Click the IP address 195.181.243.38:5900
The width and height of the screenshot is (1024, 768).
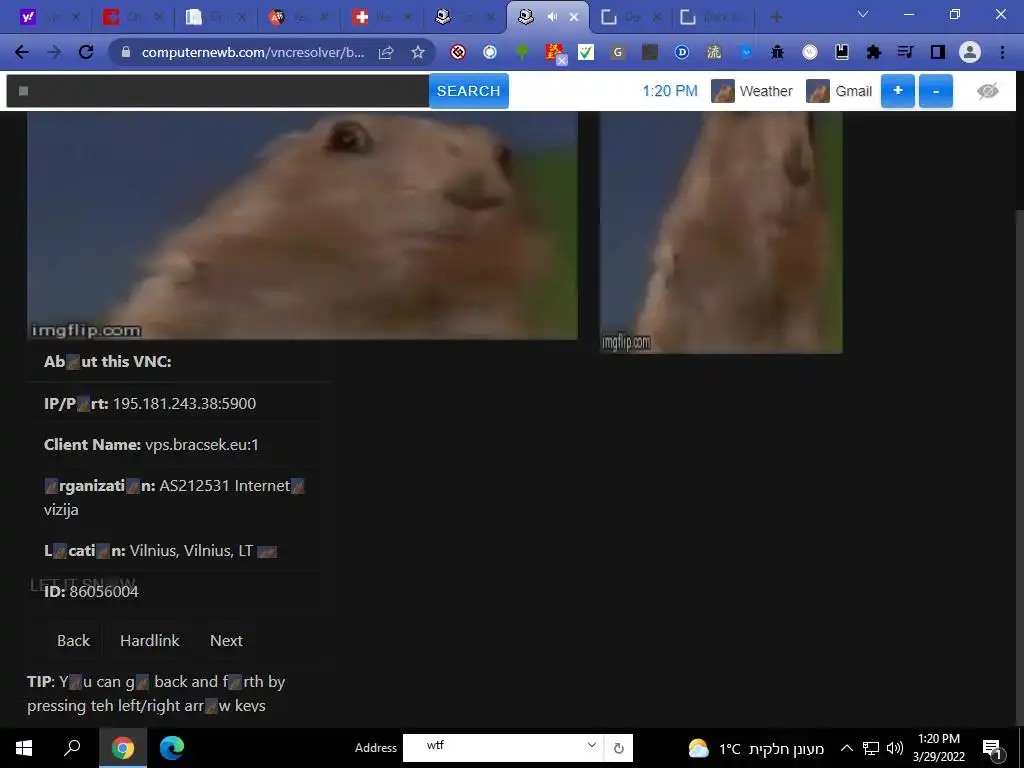pyautogui.click(x=184, y=404)
